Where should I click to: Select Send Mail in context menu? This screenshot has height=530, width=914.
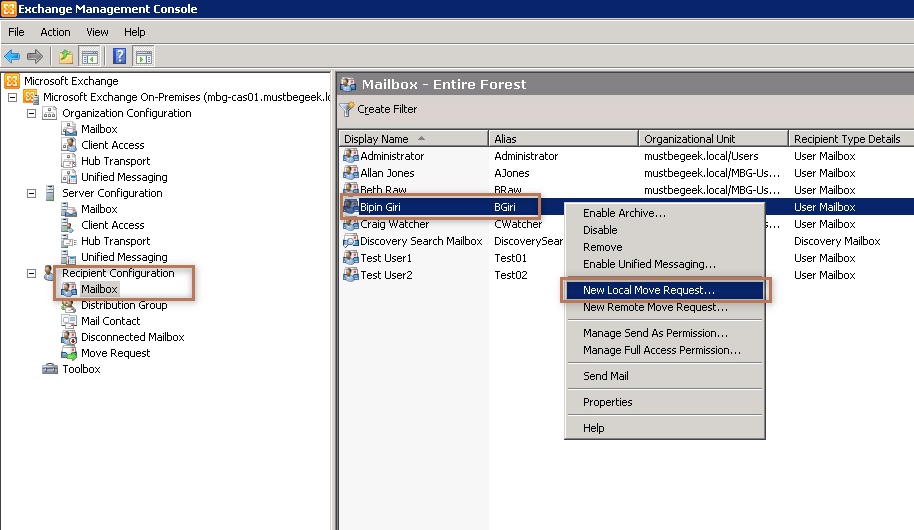(665, 376)
